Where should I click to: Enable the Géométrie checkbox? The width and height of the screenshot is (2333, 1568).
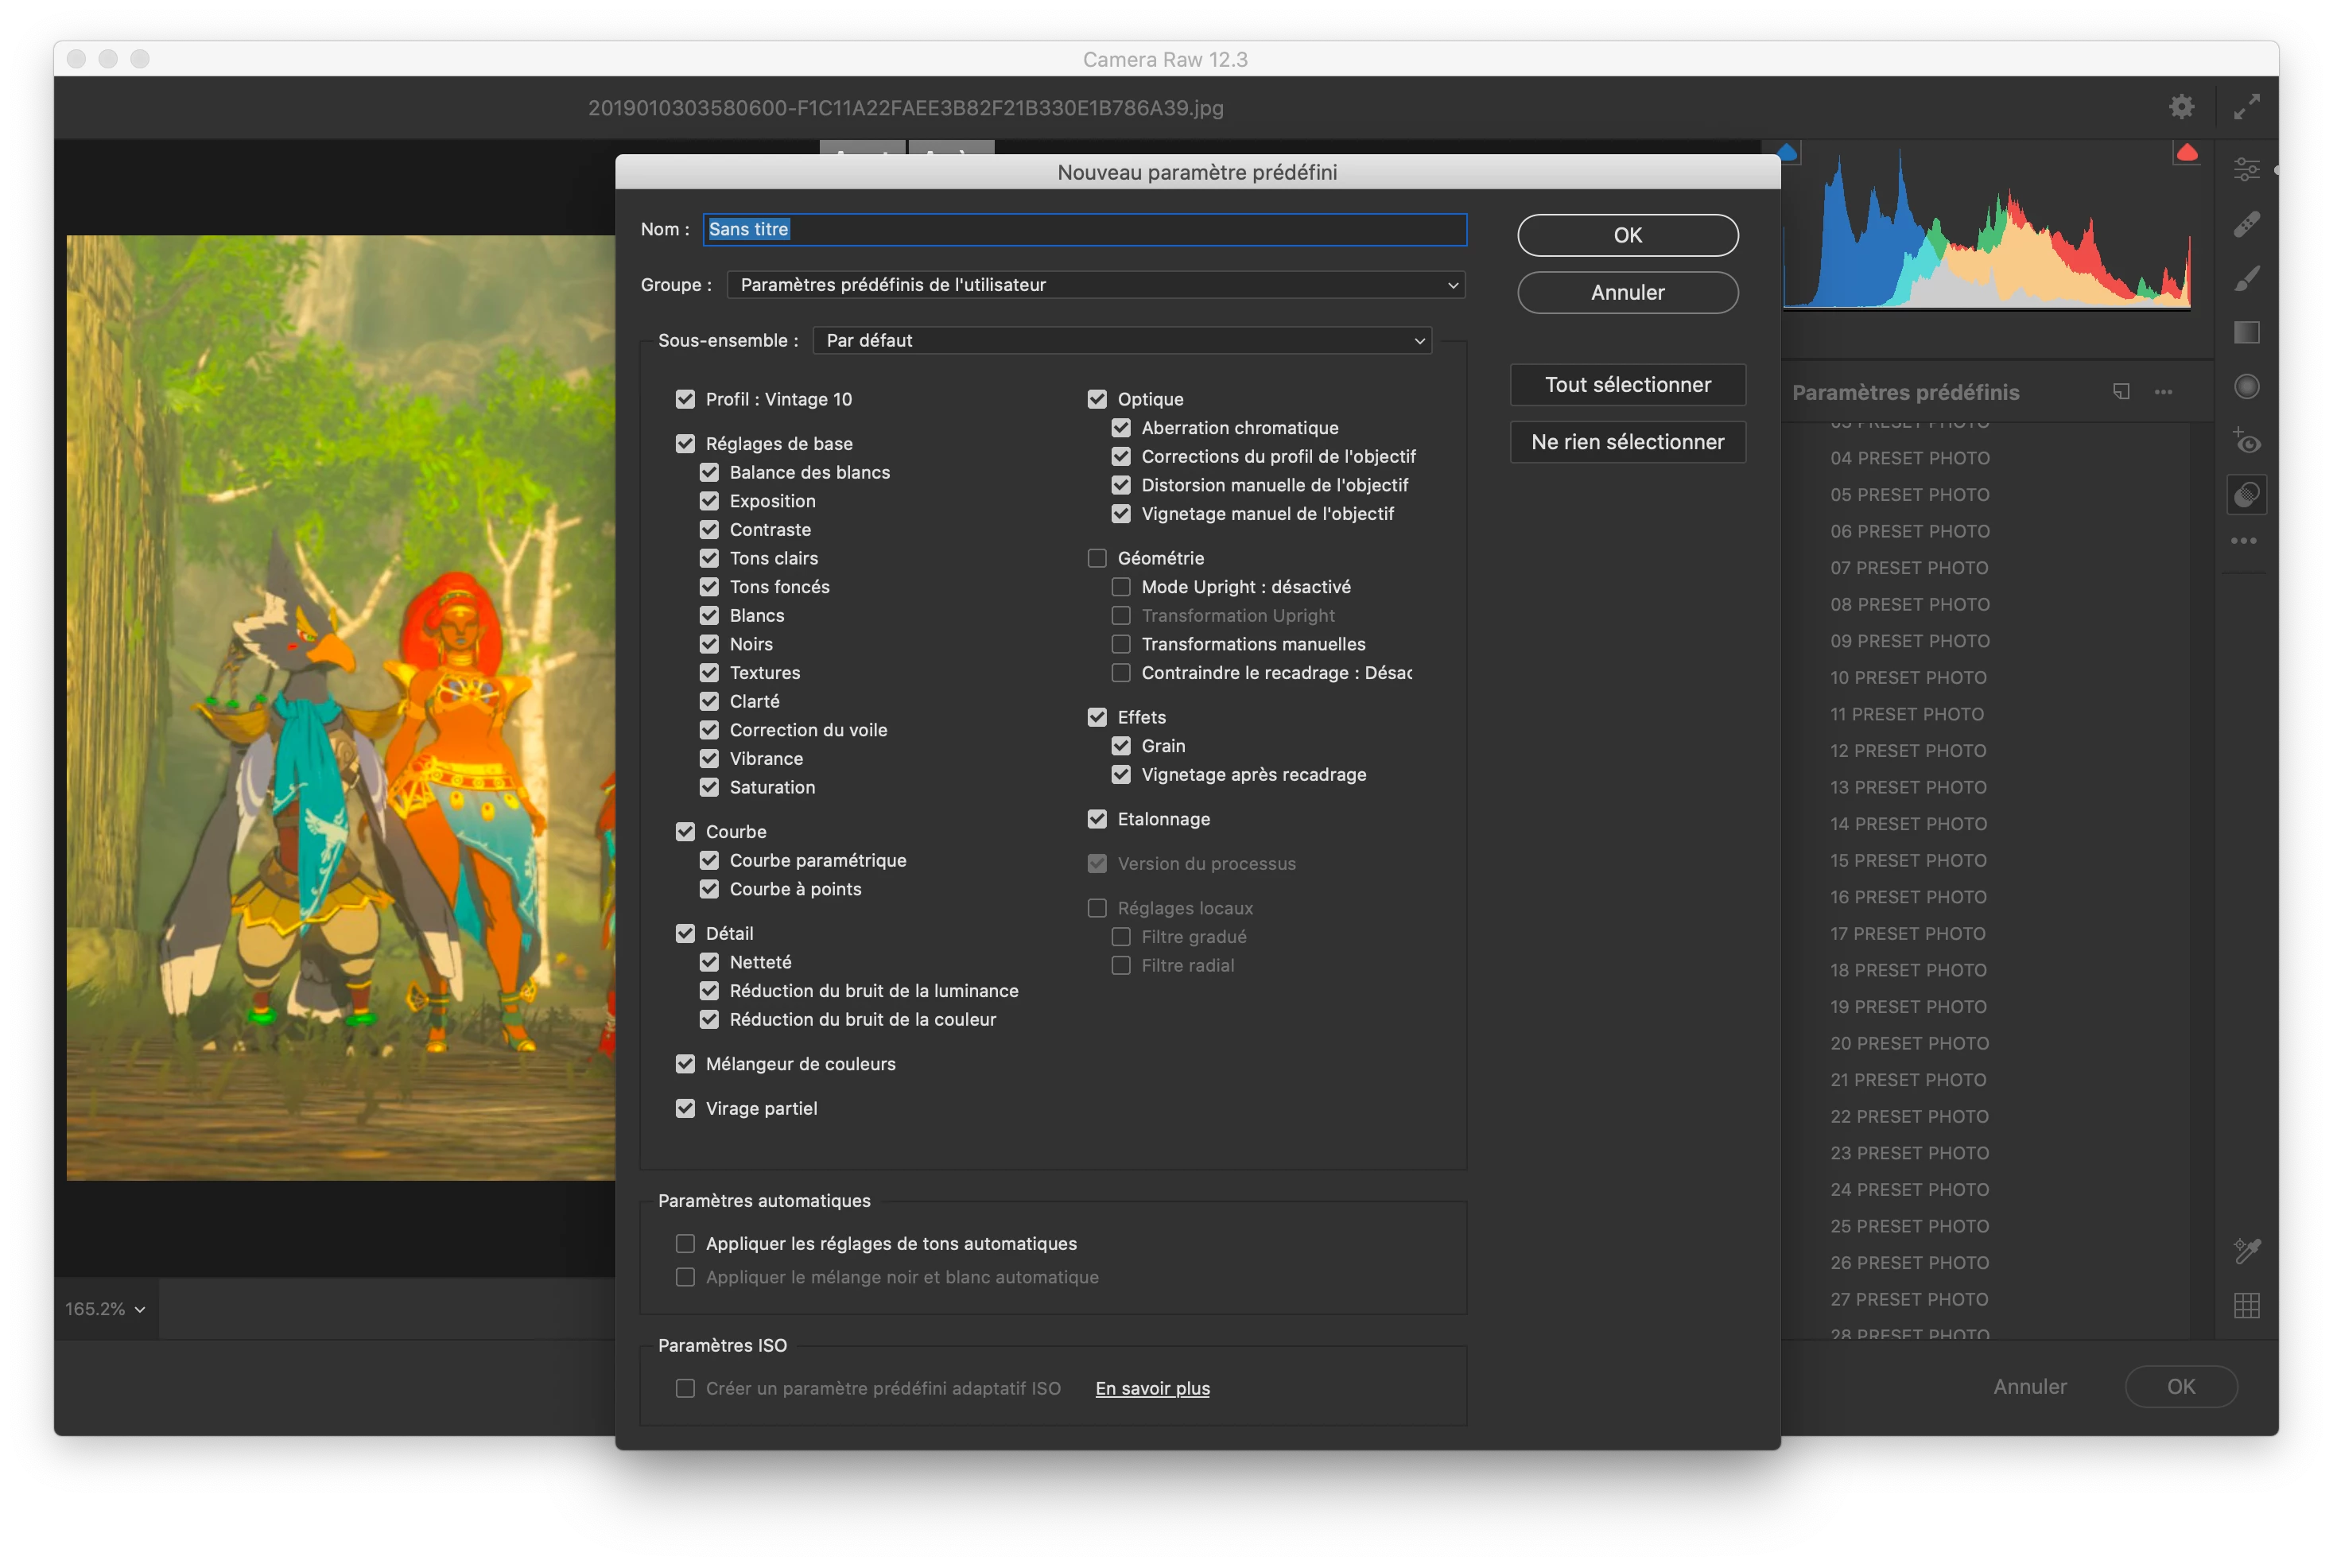(1097, 558)
